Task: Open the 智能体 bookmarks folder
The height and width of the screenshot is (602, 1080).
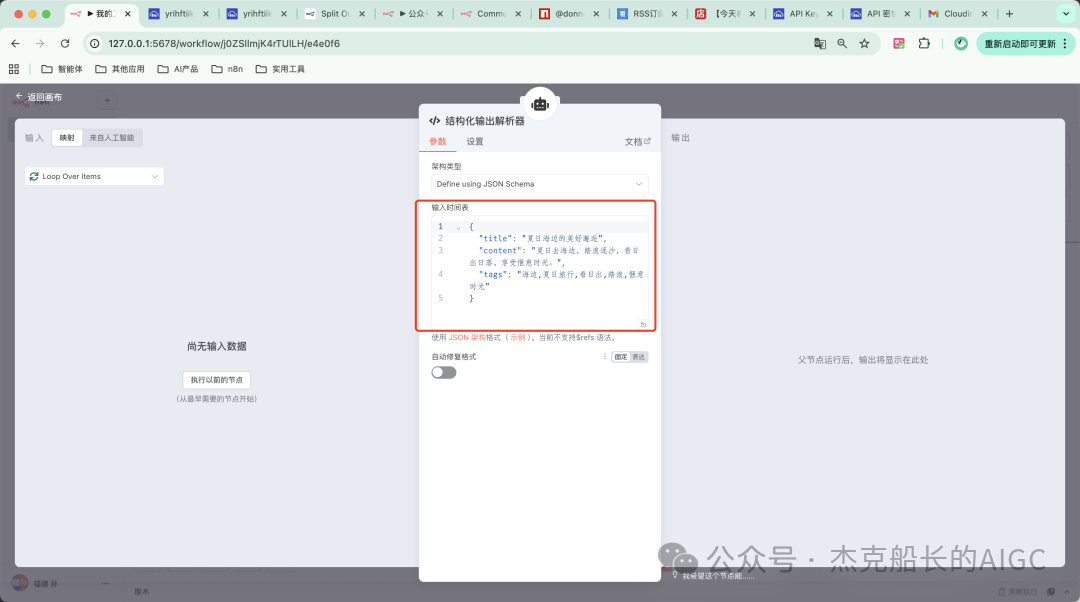Action: (x=62, y=69)
